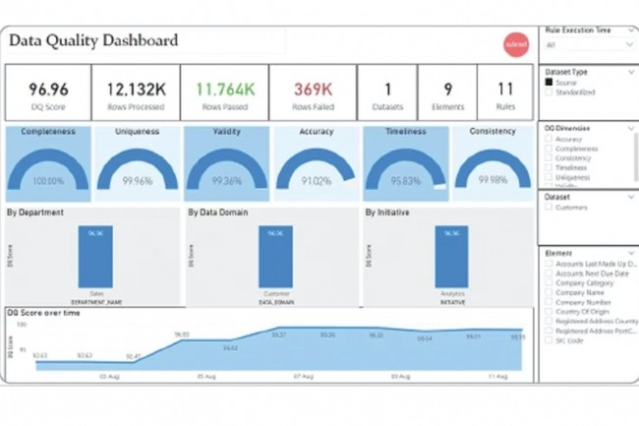The width and height of the screenshot is (639, 426).
Task: Check the SIC Code element checkbox
Action: point(549,340)
